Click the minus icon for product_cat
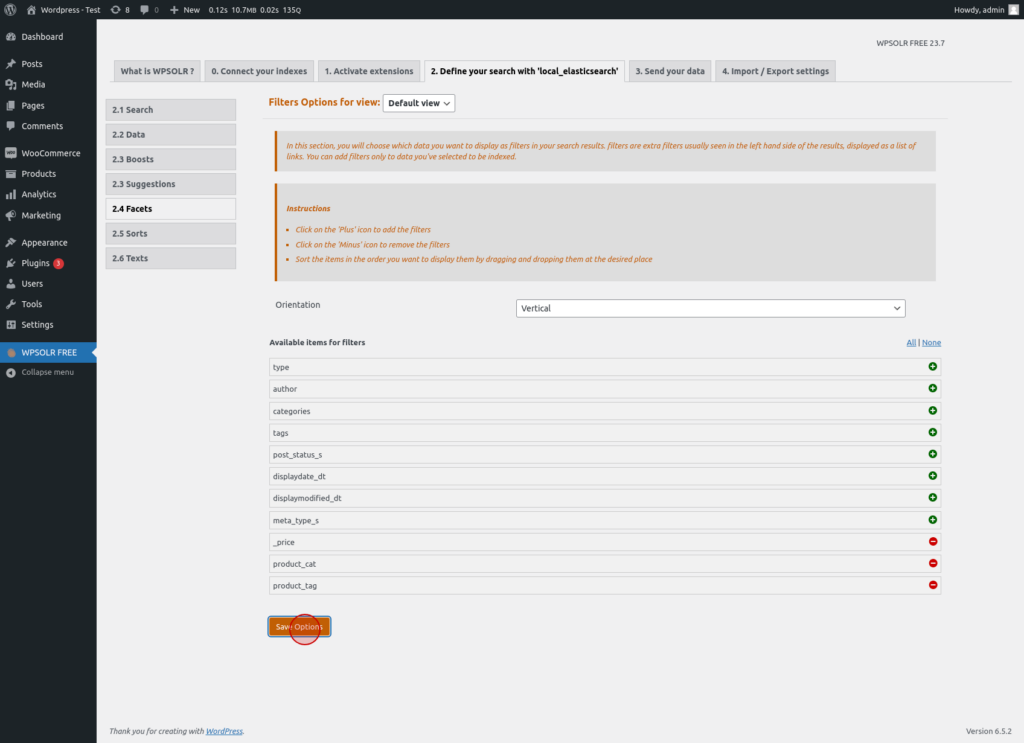1024x743 pixels. (933, 563)
